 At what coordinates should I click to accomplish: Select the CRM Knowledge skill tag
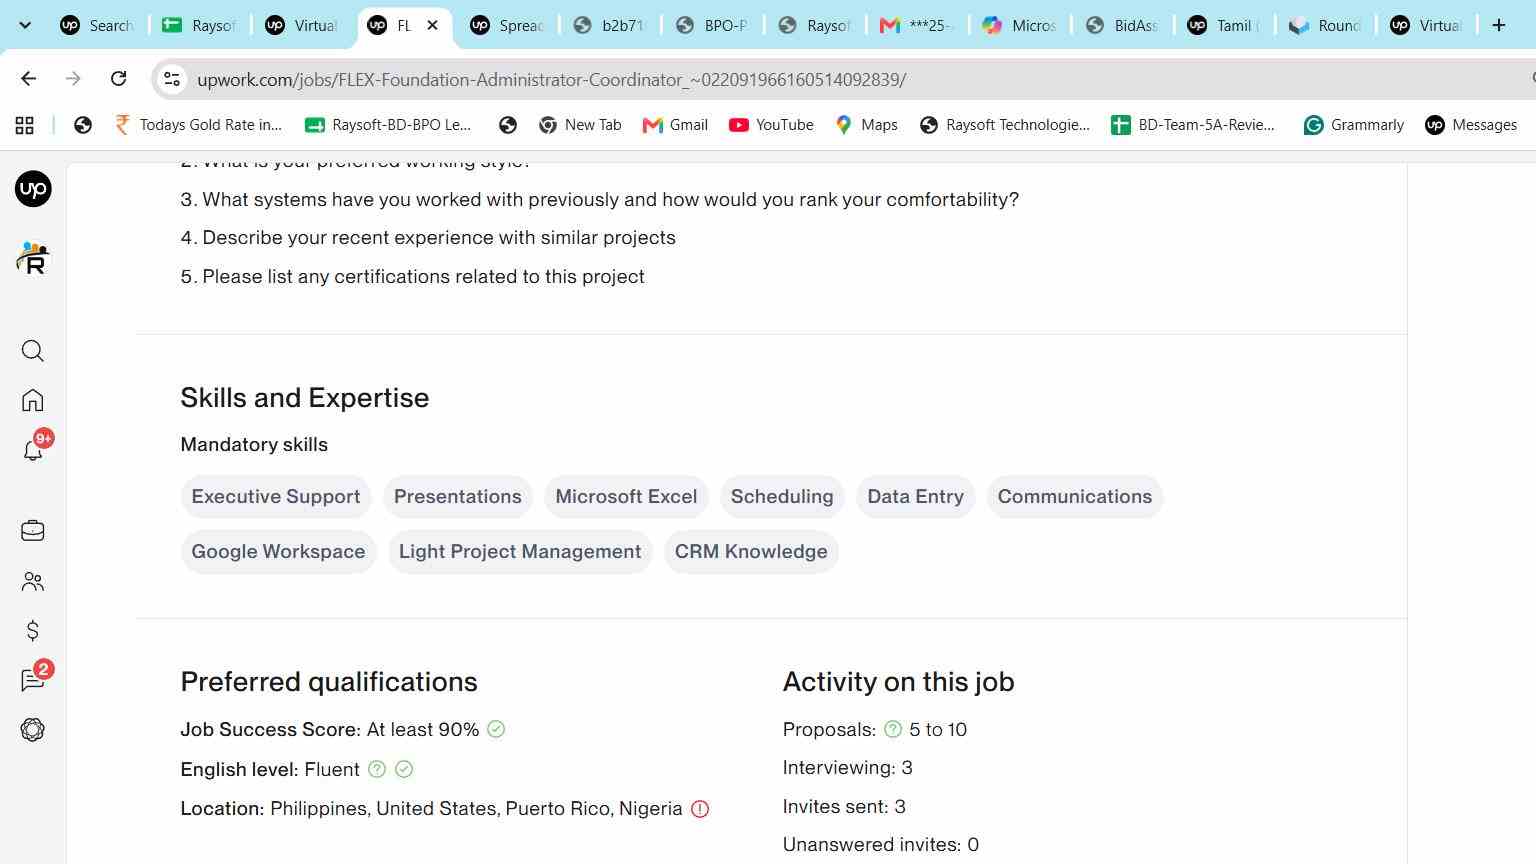(x=751, y=552)
